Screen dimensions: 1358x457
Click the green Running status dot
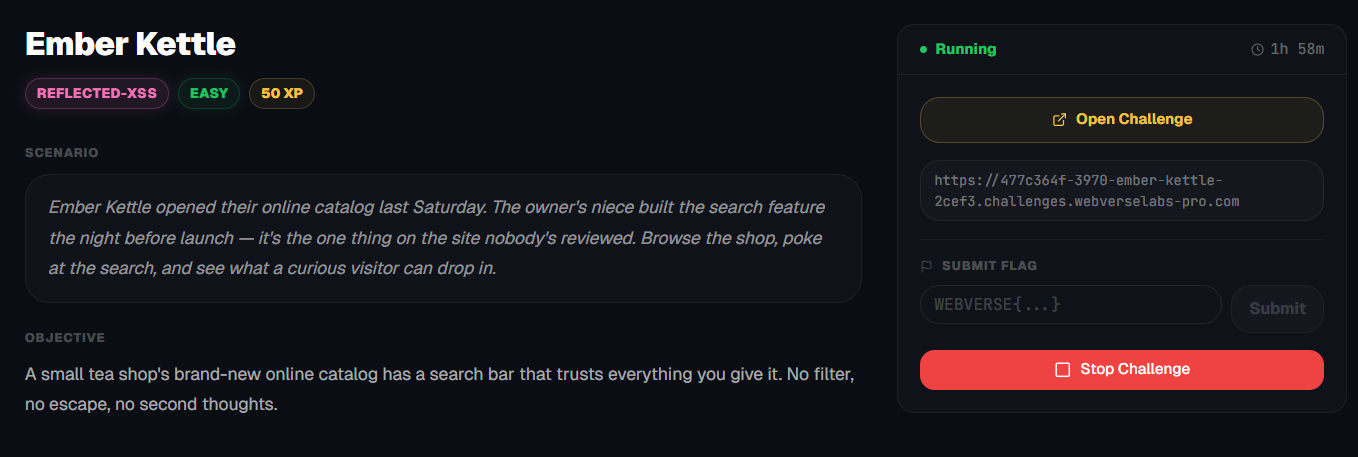click(924, 49)
